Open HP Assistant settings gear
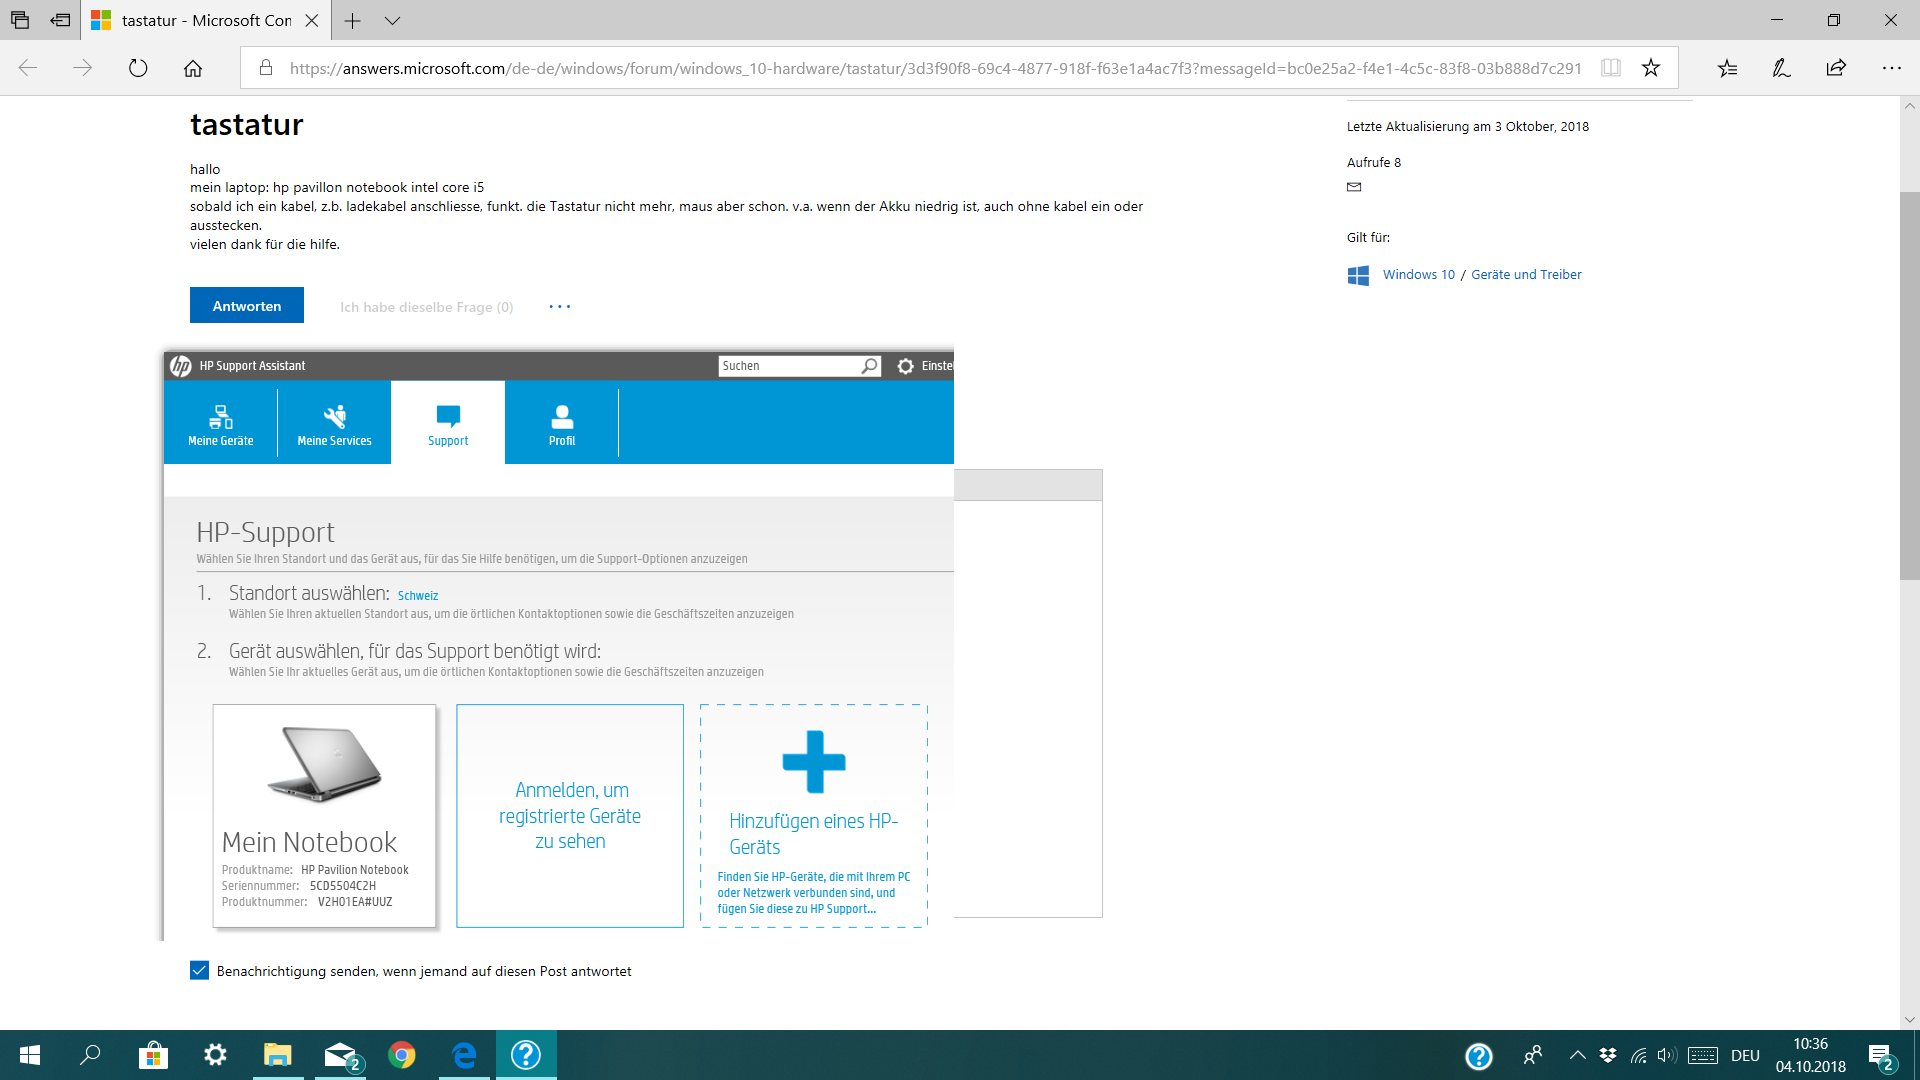1920x1080 pixels. 906,366
